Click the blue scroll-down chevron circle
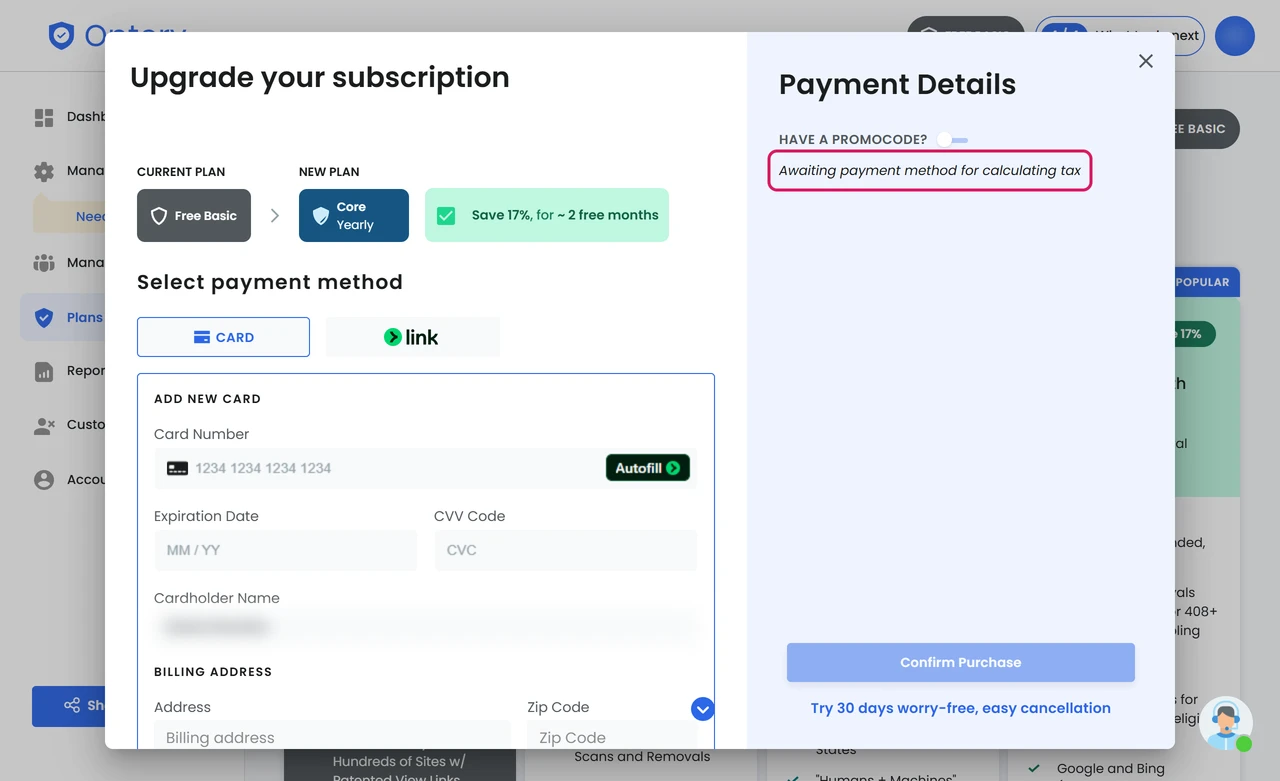The image size is (1280, 781). (x=703, y=709)
